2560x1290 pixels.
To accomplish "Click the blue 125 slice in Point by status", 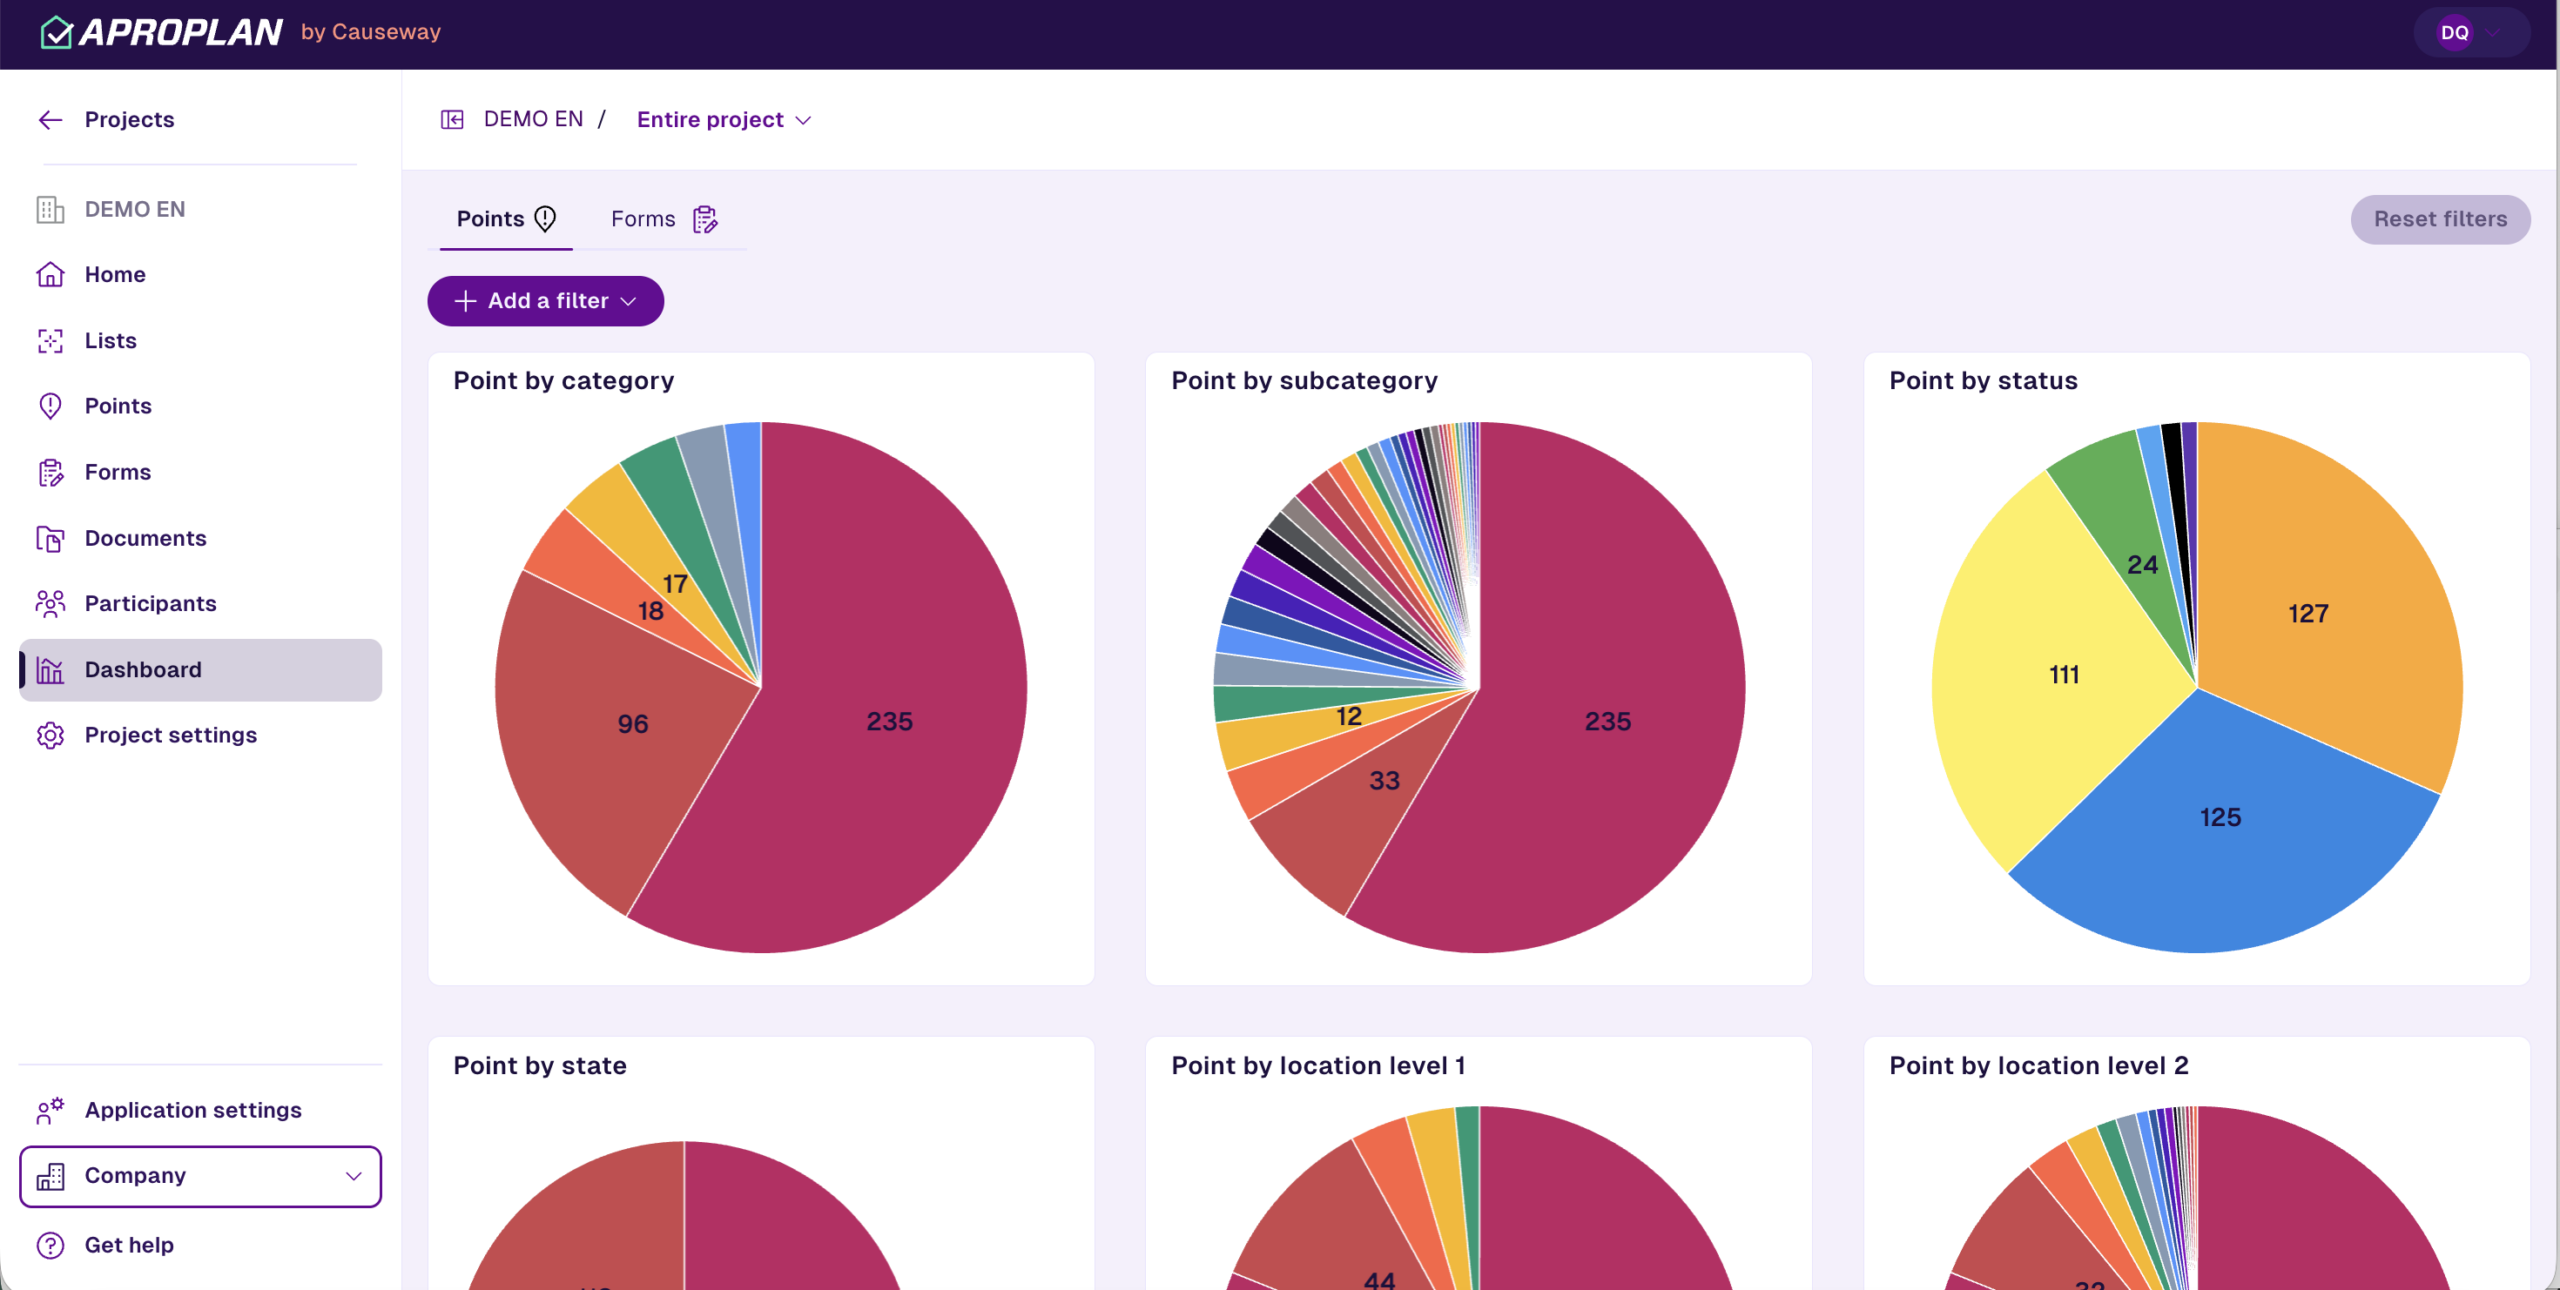I will pos(2220,817).
